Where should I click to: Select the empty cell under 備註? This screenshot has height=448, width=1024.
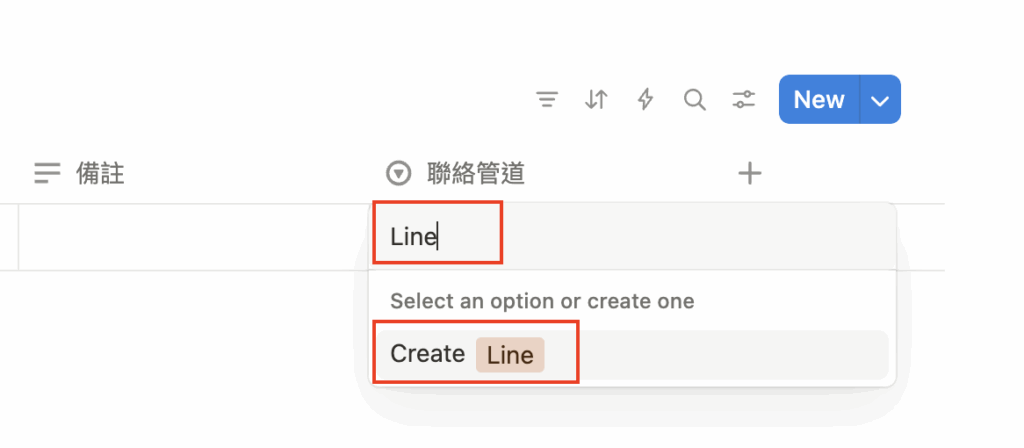pos(190,237)
